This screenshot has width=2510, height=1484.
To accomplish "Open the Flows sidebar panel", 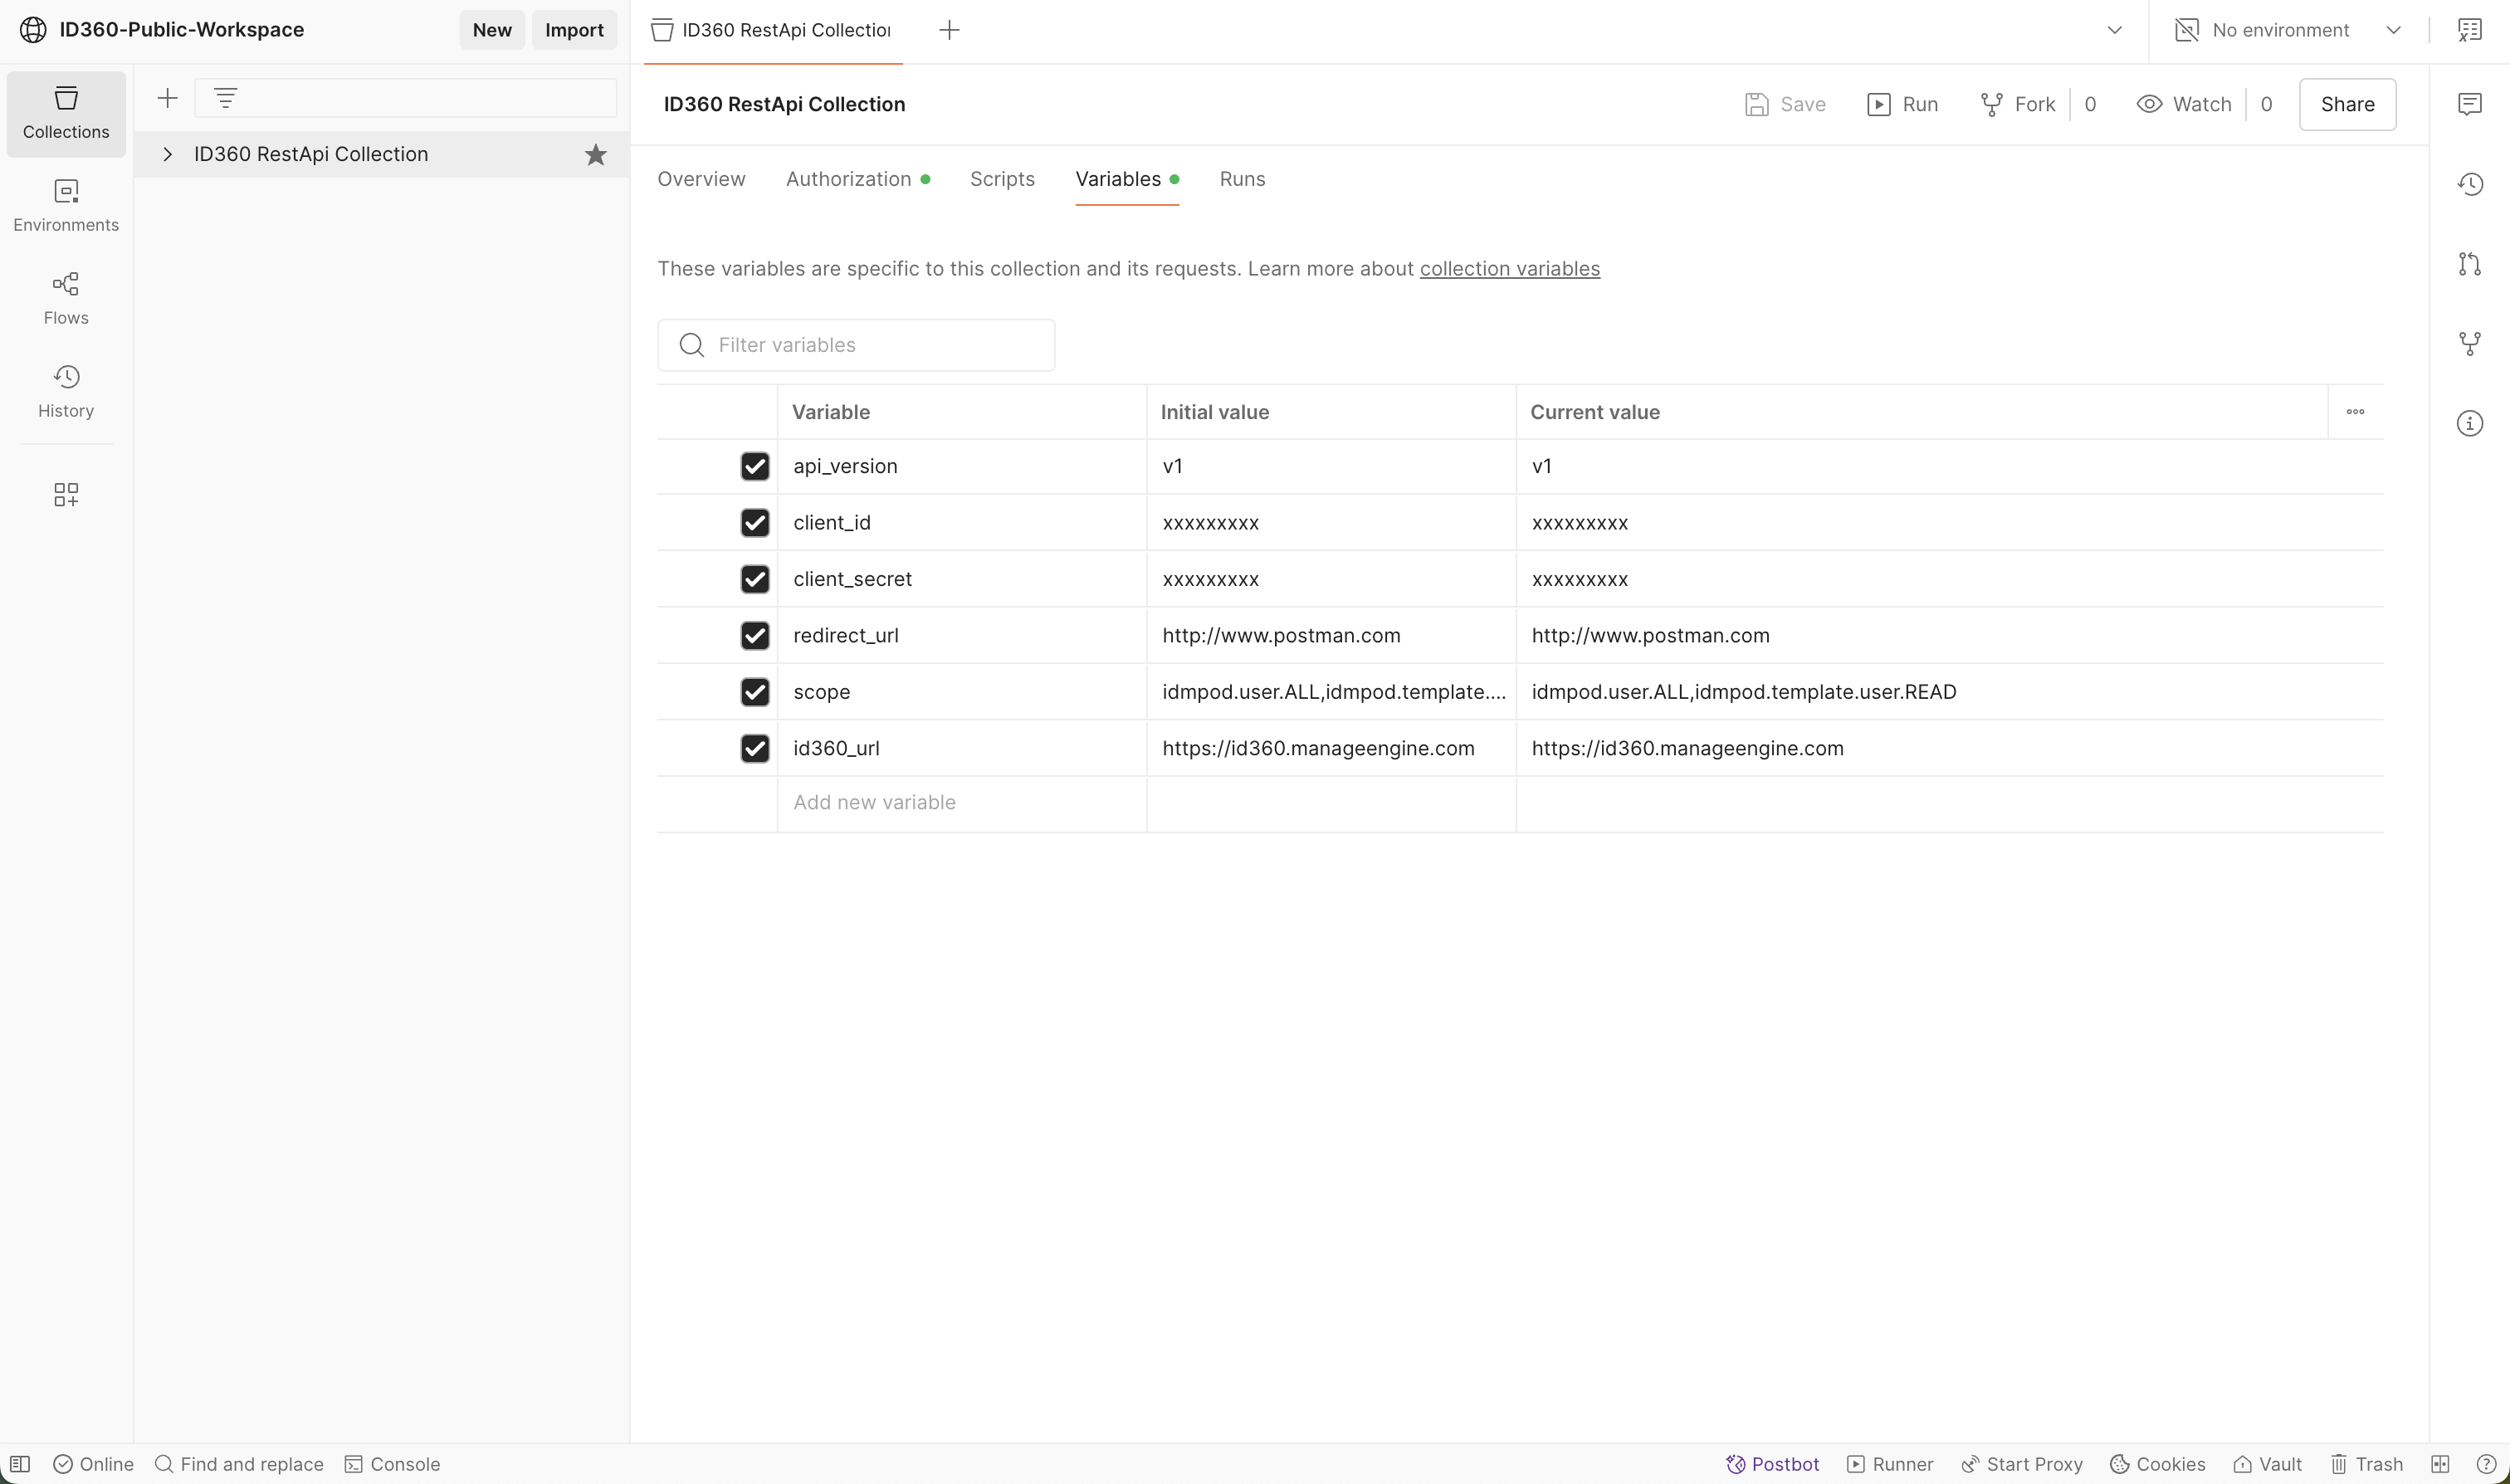I will pos(66,299).
